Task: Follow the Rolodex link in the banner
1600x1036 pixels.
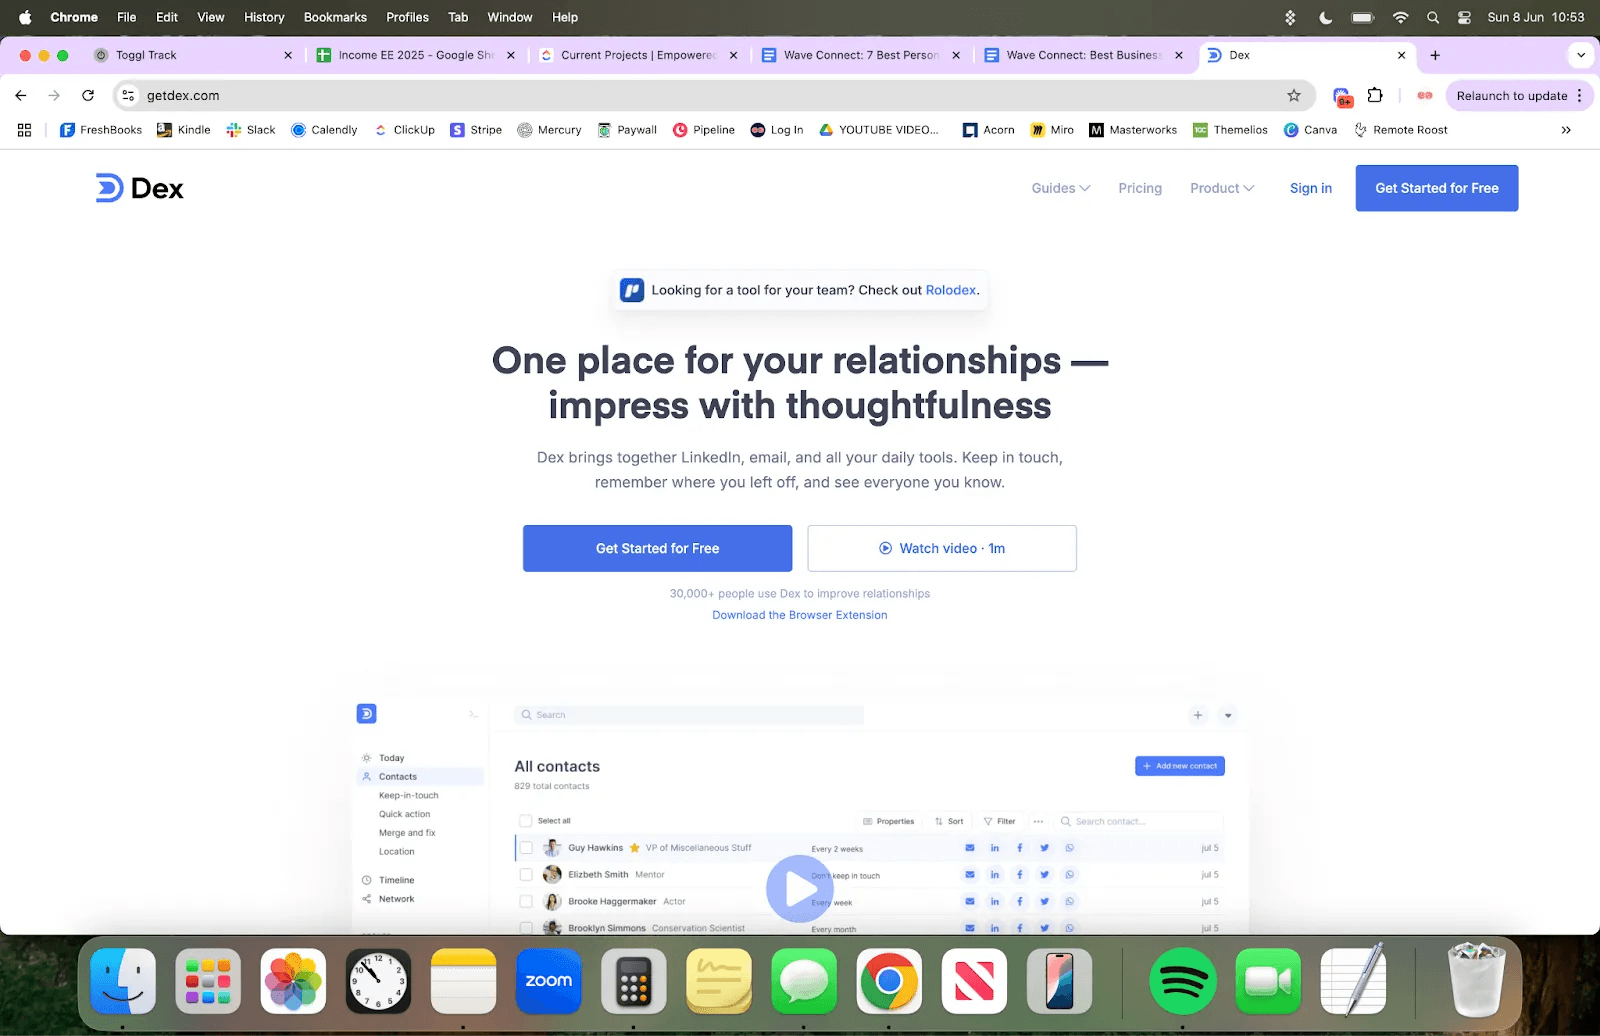Action: [950, 290]
